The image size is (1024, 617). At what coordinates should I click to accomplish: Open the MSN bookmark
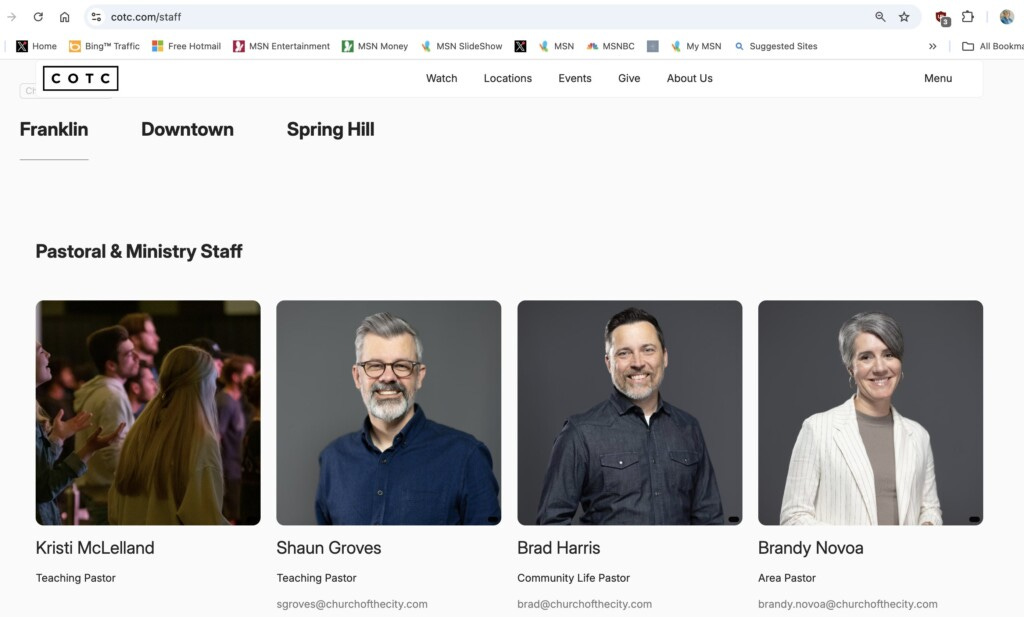click(556, 46)
